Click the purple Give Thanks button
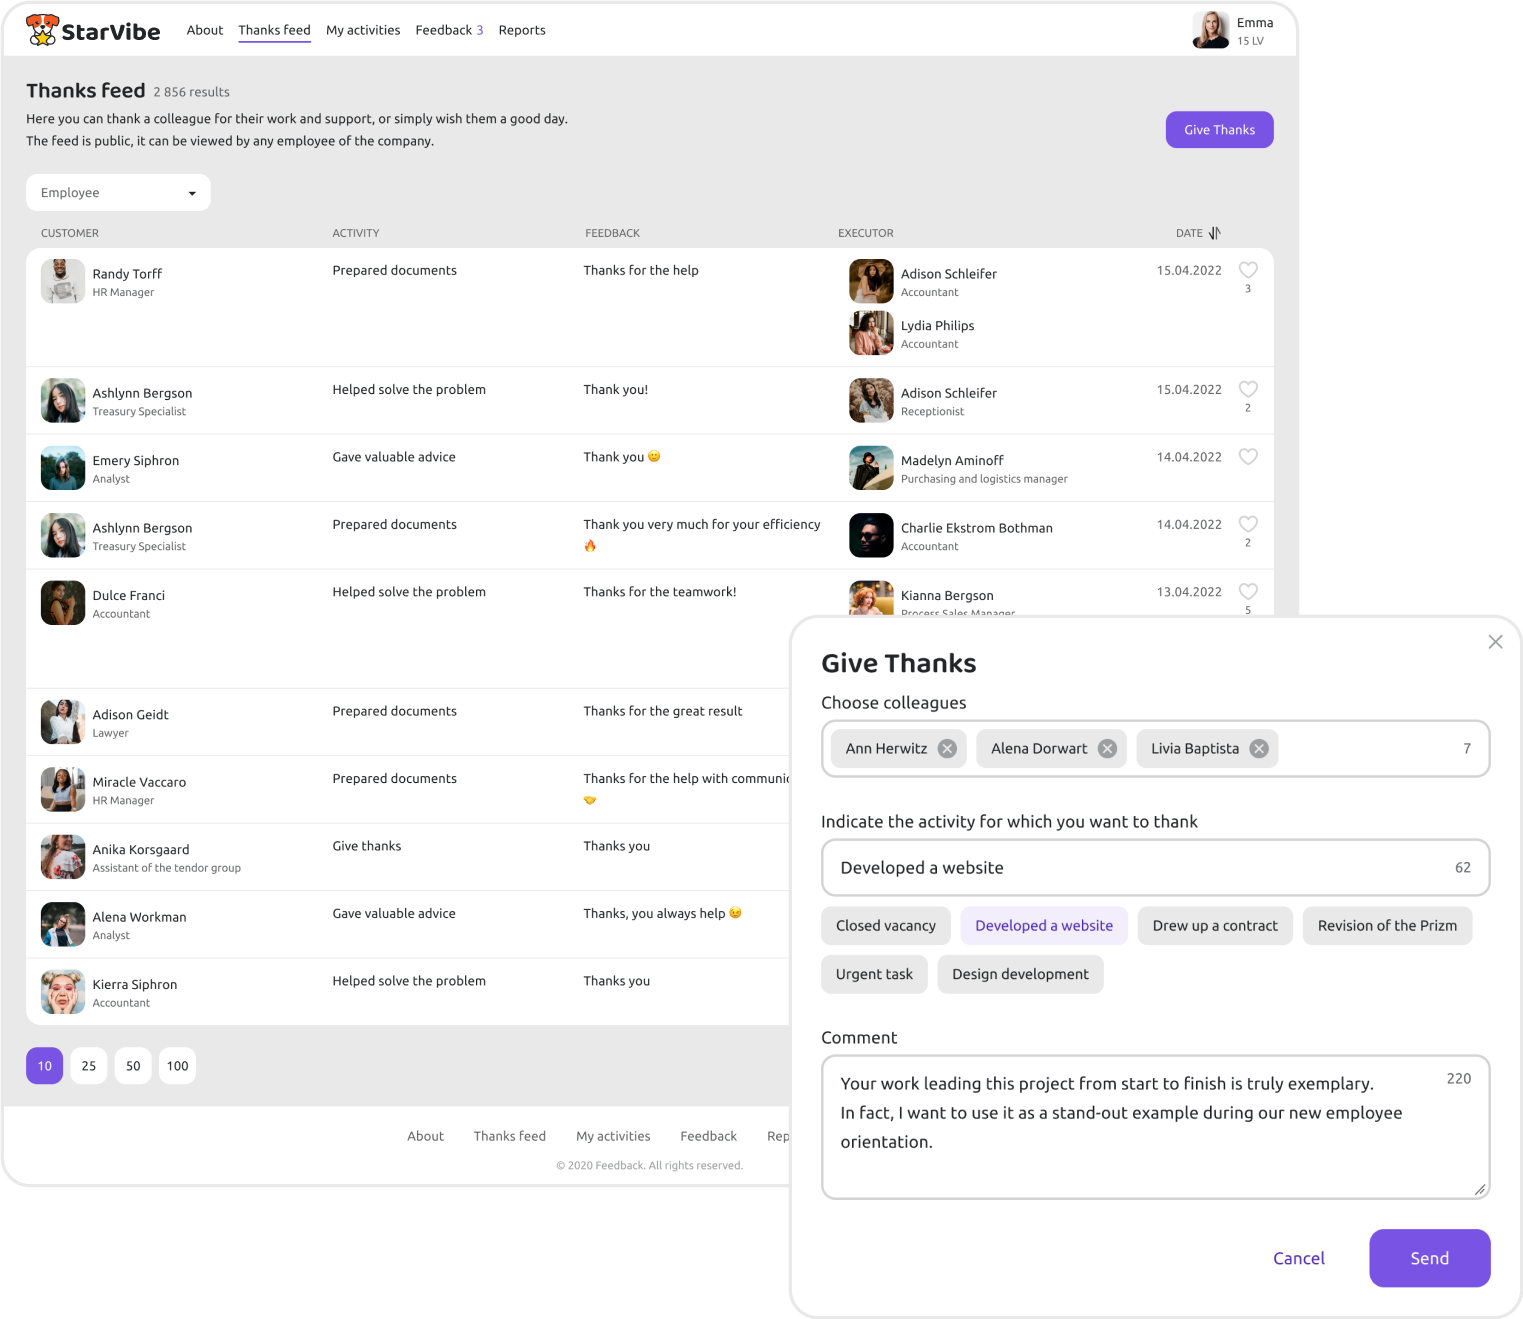The width and height of the screenshot is (1523, 1319). pyautogui.click(x=1219, y=130)
